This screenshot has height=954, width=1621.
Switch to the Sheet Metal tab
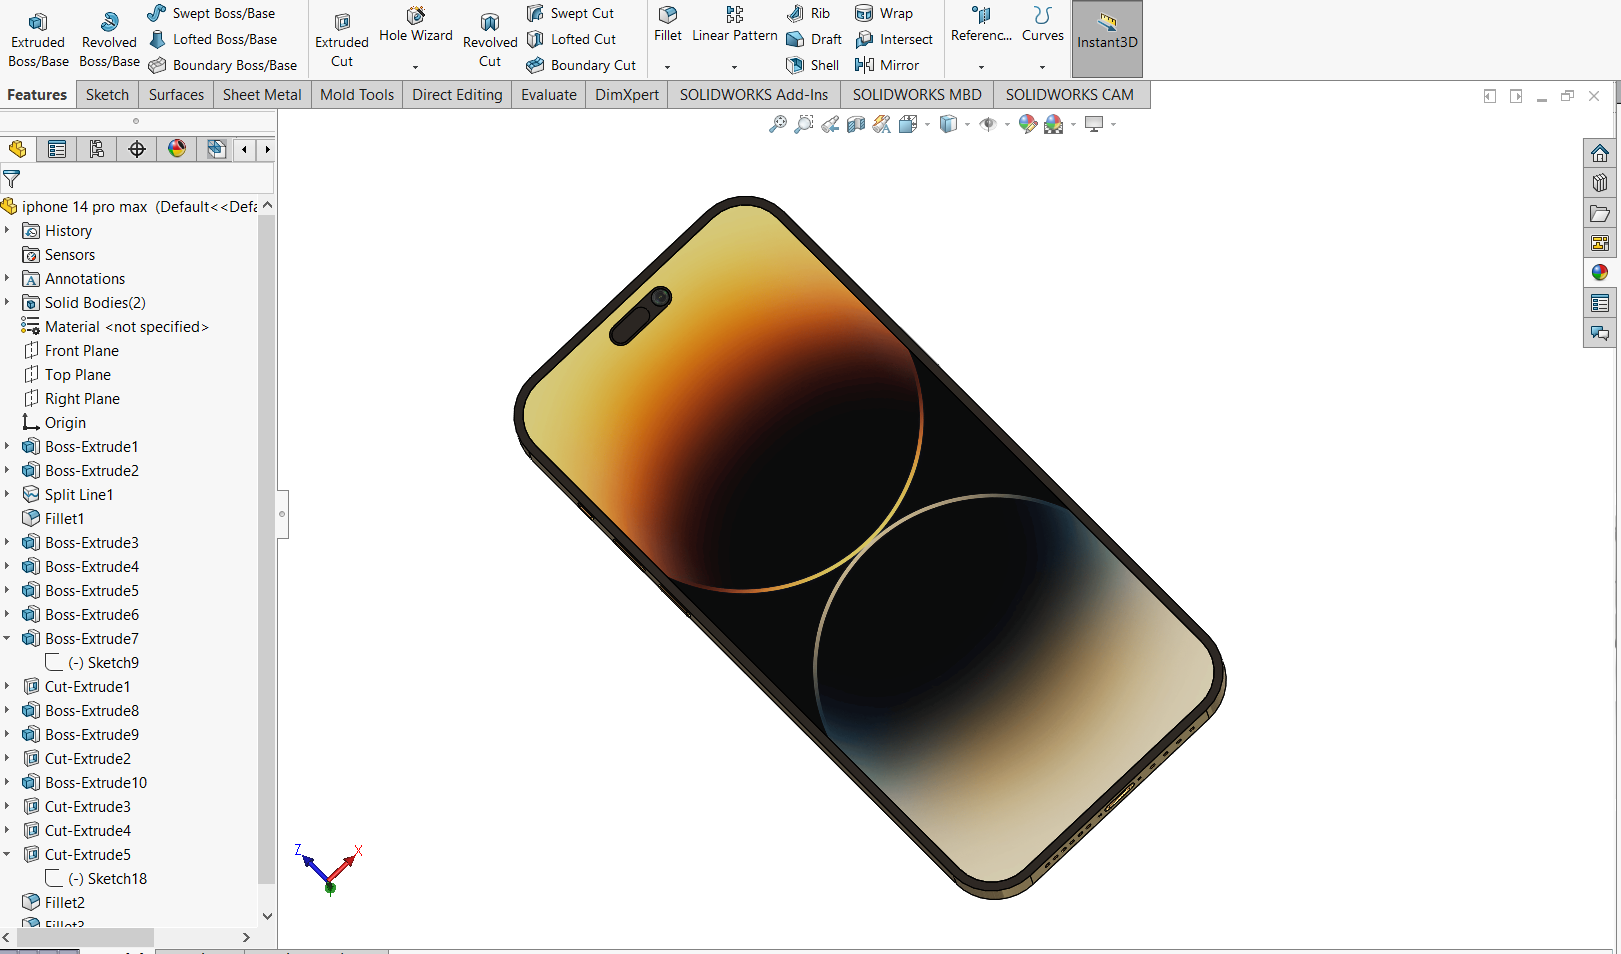[262, 95]
